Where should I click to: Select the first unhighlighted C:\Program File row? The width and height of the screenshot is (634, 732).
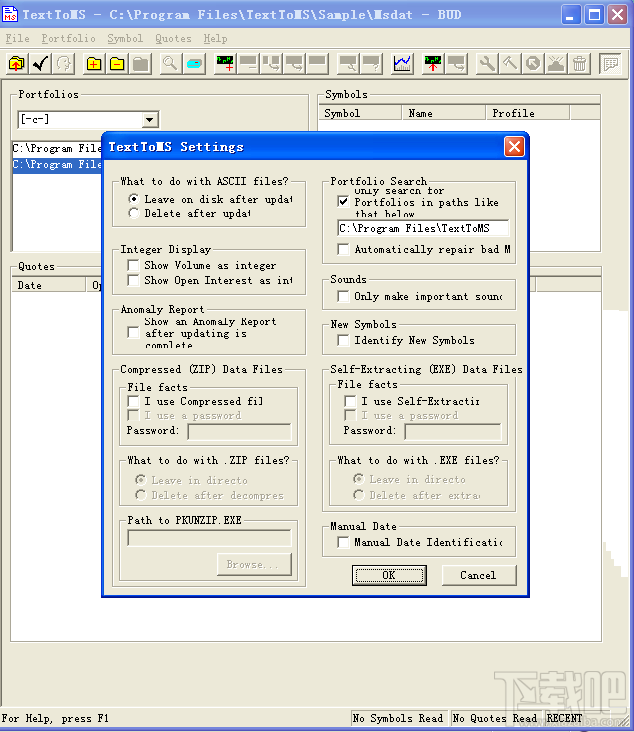(57, 148)
